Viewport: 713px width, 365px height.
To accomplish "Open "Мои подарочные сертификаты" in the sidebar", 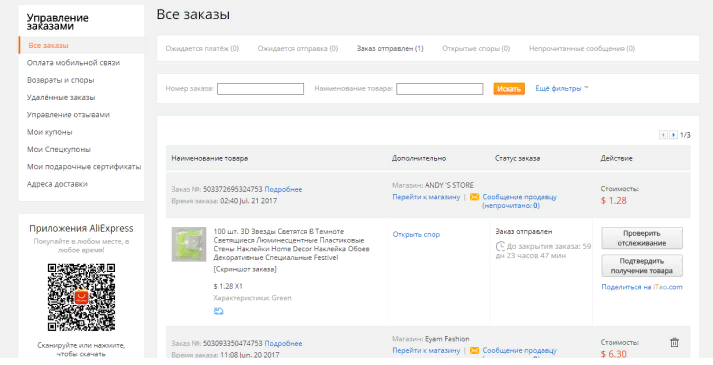I will click(x=84, y=166).
